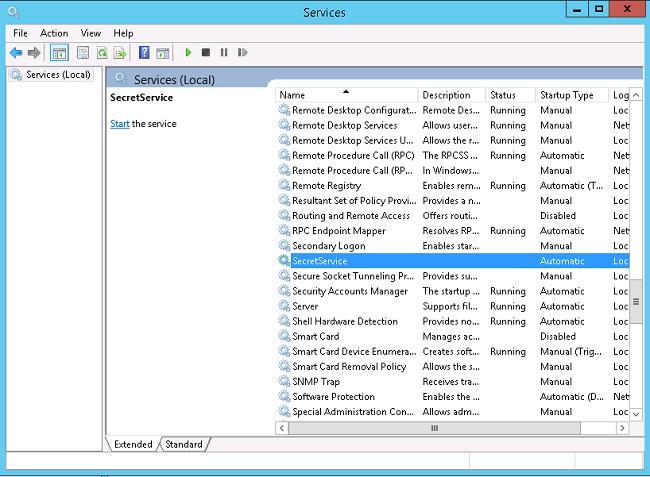Sort by the Startup Type column header
Image resolution: width=650 pixels, height=477 pixels.
pos(568,95)
